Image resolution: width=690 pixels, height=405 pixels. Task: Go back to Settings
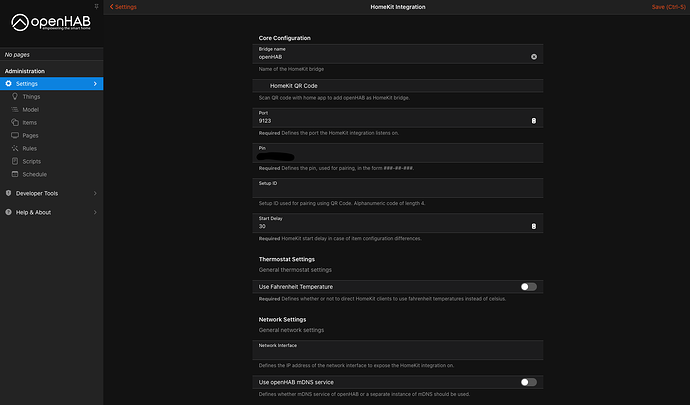123,7
